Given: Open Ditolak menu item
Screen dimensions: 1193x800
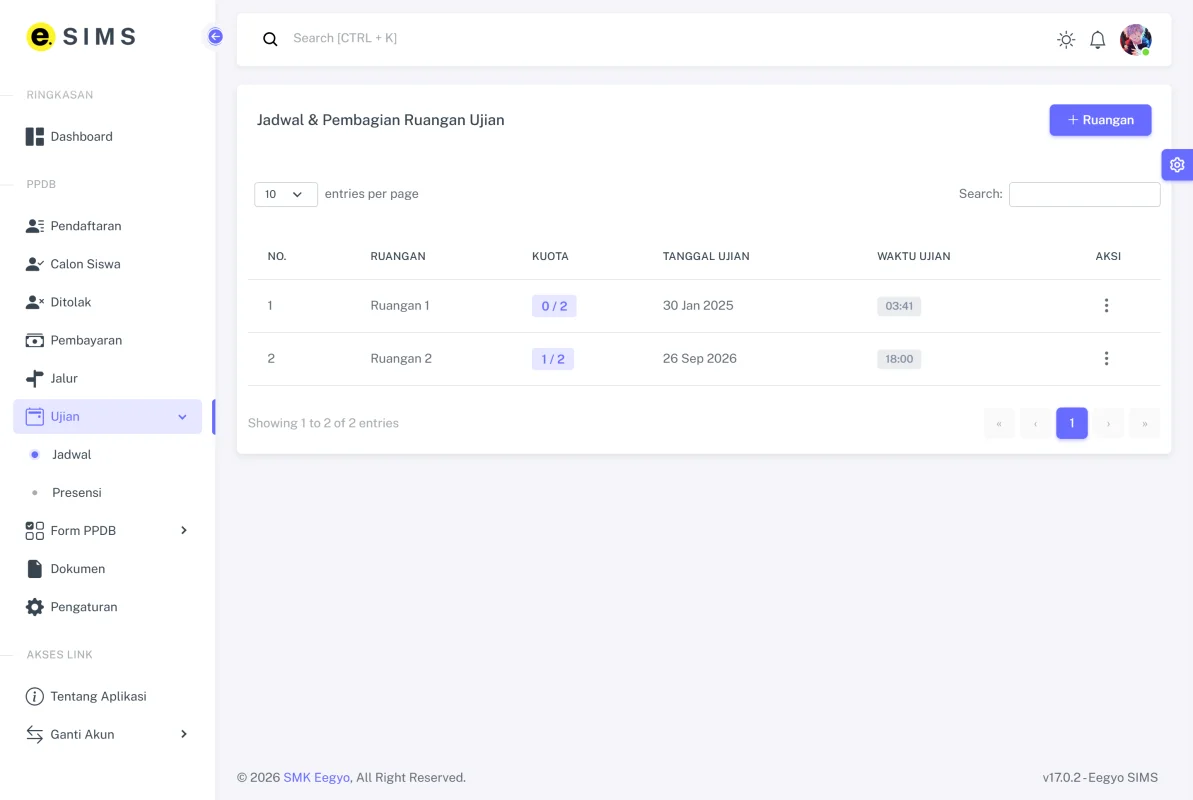Looking at the screenshot, I should pyautogui.click(x=107, y=302).
